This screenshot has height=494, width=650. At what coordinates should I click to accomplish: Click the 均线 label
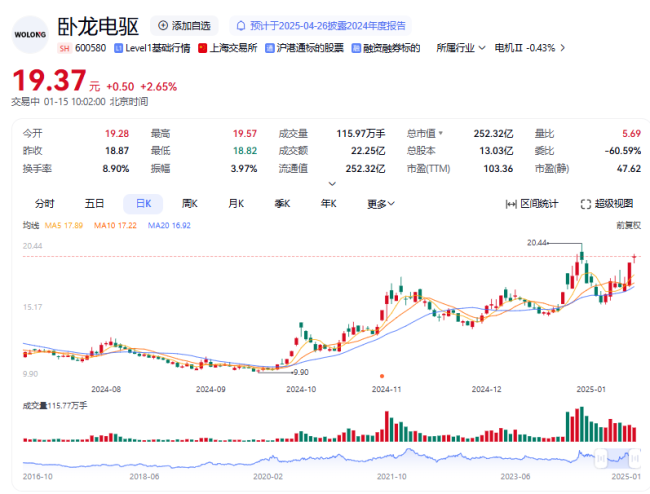click(x=31, y=225)
